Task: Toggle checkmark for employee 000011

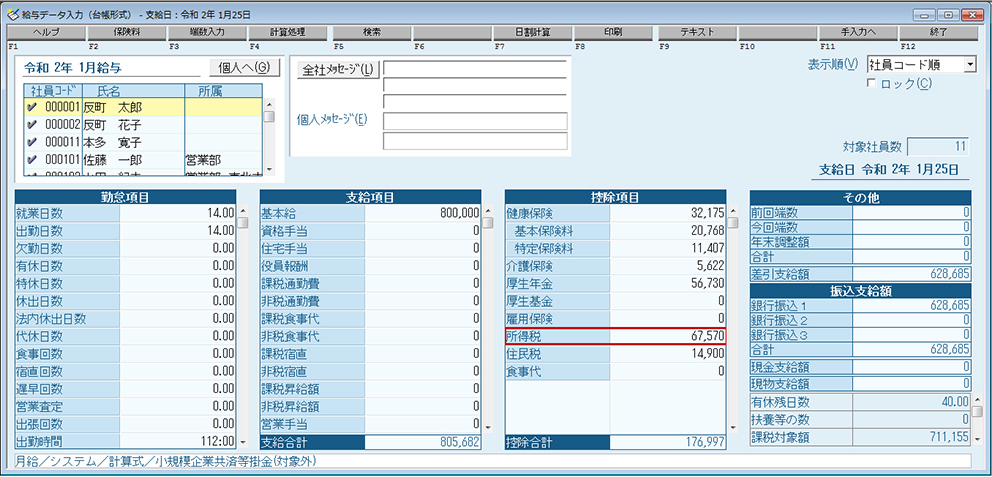Action: click(32, 143)
